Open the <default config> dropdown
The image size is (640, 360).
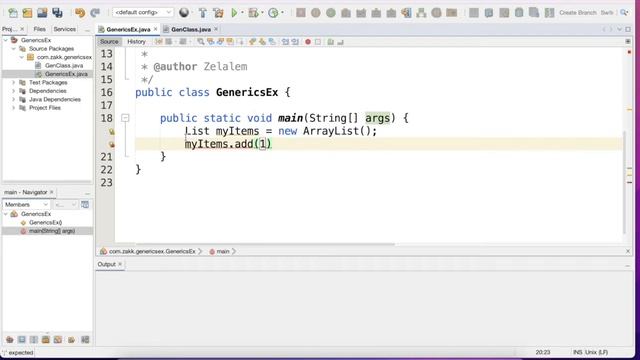click(x=142, y=13)
